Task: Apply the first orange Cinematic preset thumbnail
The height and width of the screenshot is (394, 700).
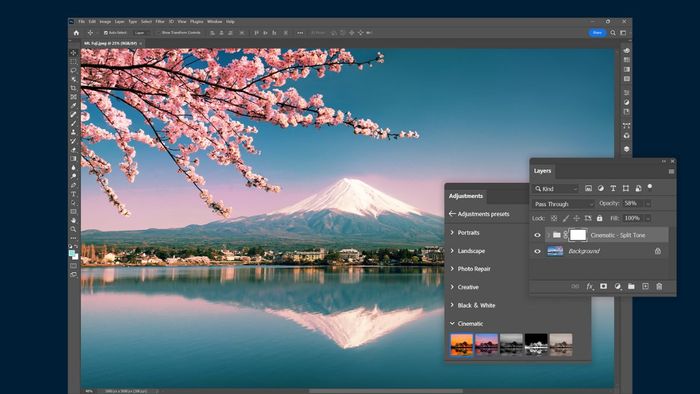Action: click(462, 344)
